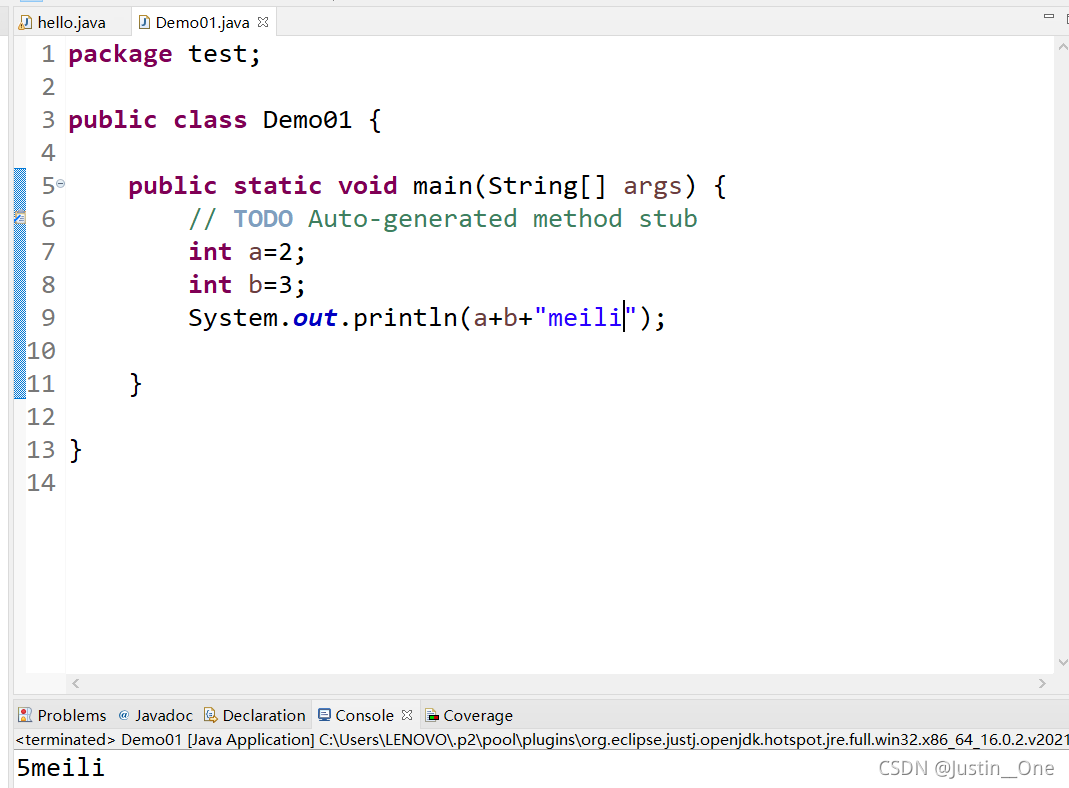
Task: Open the Coverage view tab
Action: 469,715
